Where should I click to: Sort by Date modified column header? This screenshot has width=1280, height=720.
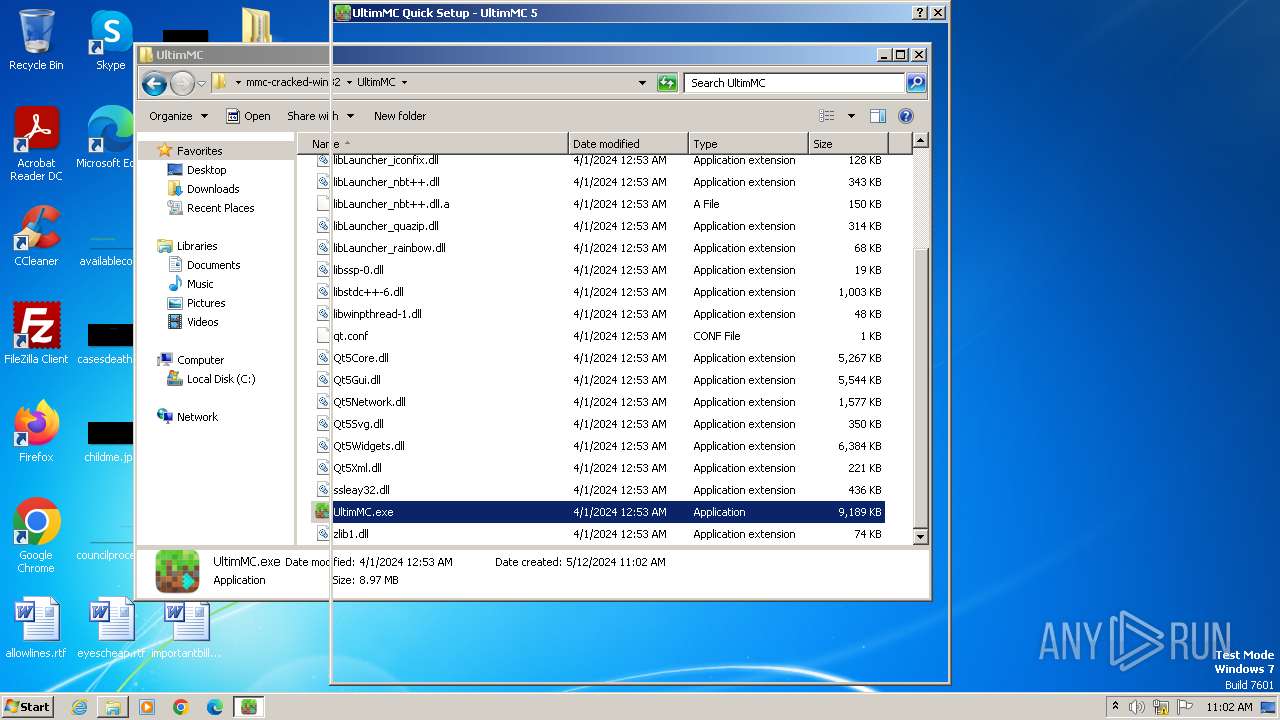628,144
